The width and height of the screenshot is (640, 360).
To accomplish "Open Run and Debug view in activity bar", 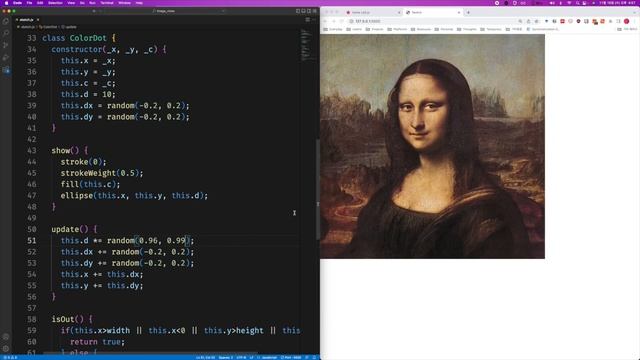I will point(6,58).
